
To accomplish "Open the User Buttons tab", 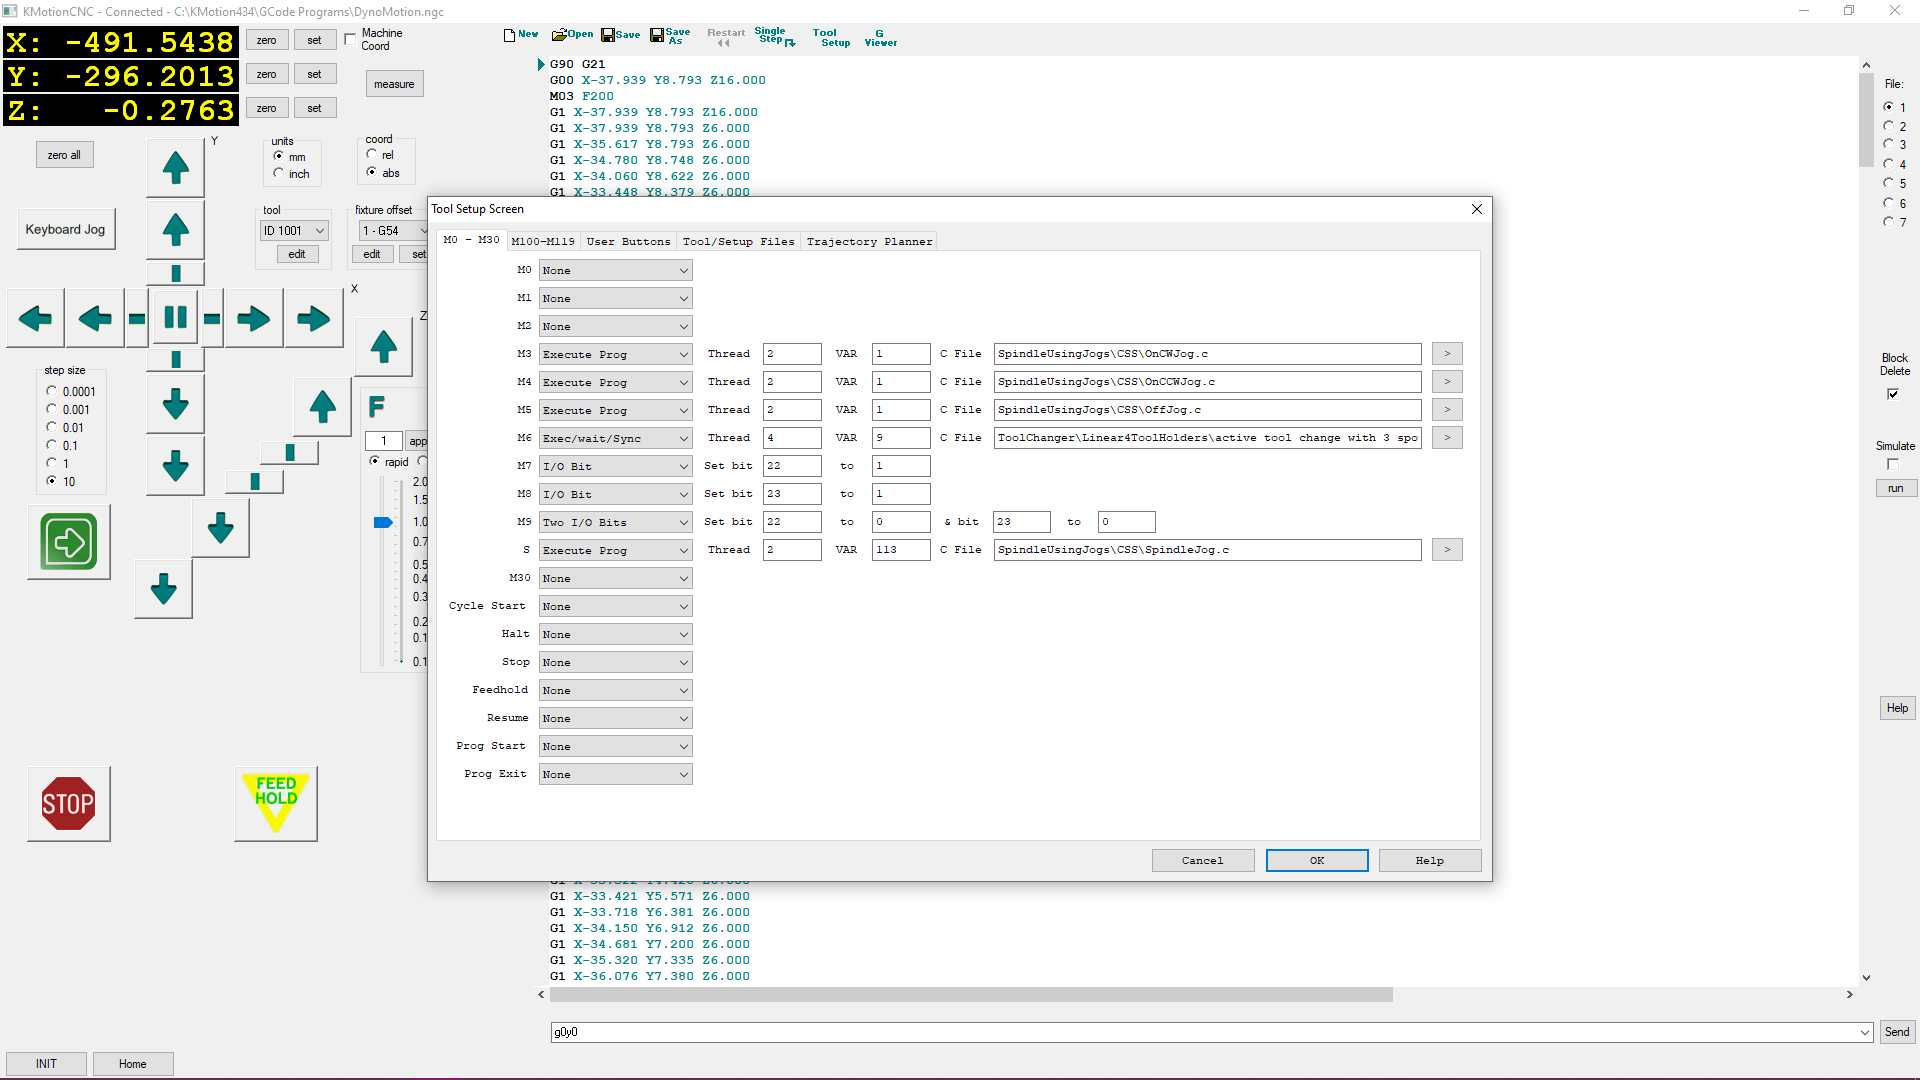I will point(628,242).
